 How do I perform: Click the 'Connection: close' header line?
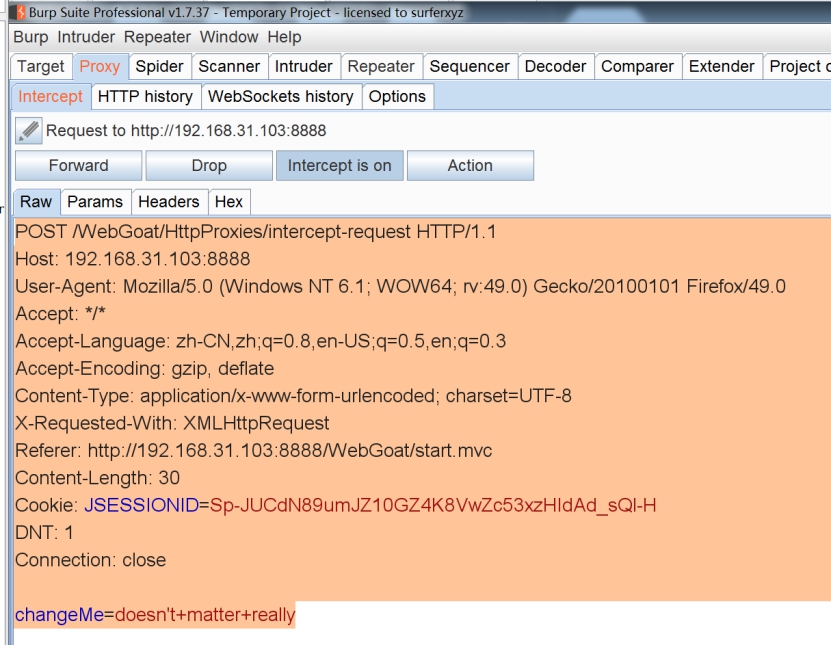click(91, 560)
